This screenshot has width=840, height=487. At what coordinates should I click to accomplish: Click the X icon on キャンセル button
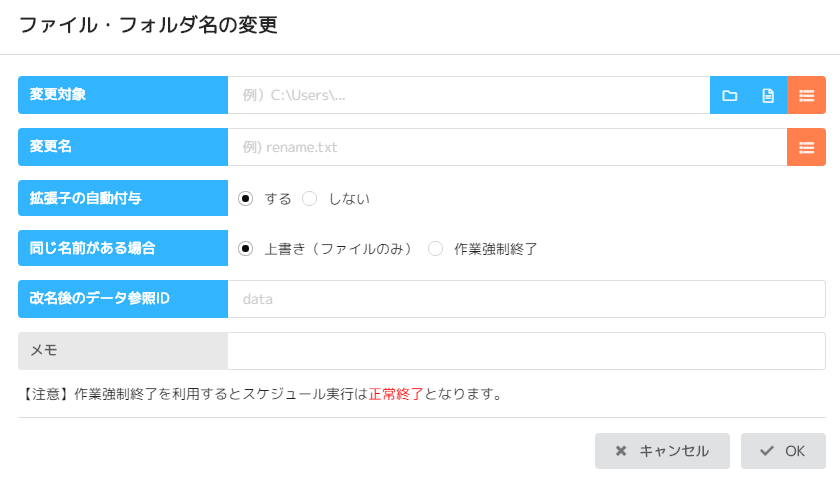click(x=621, y=451)
